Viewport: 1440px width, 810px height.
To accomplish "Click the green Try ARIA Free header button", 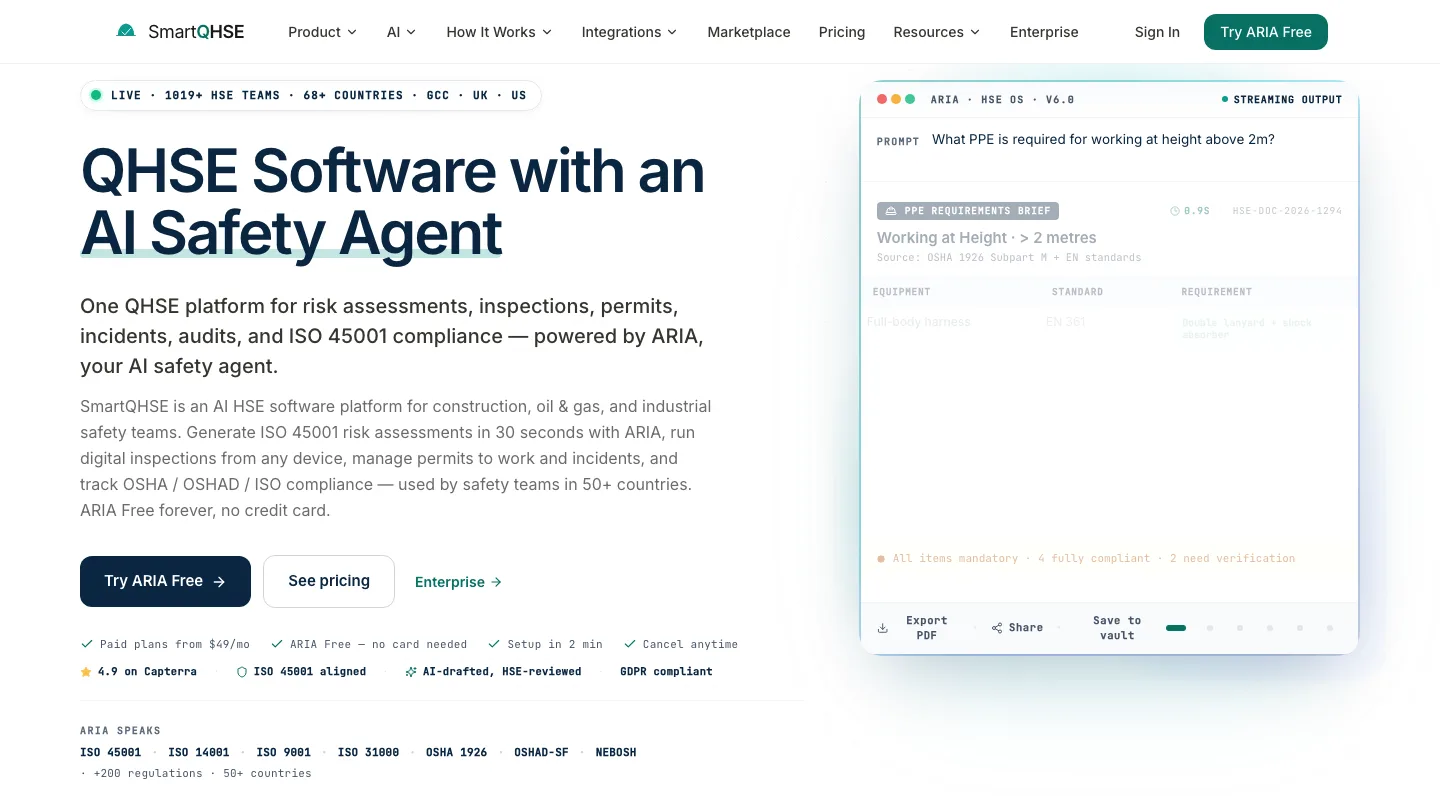I will [1266, 32].
